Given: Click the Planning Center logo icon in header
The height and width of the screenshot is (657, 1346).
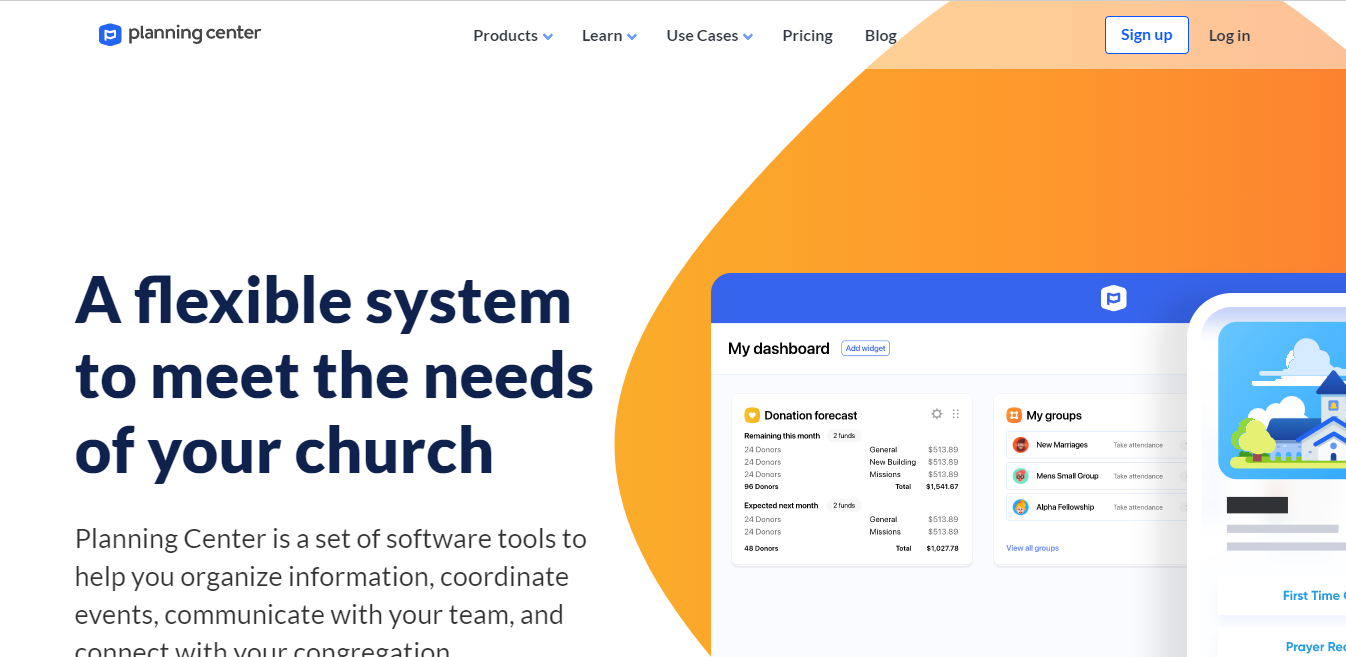Looking at the screenshot, I should click(110, 35).
